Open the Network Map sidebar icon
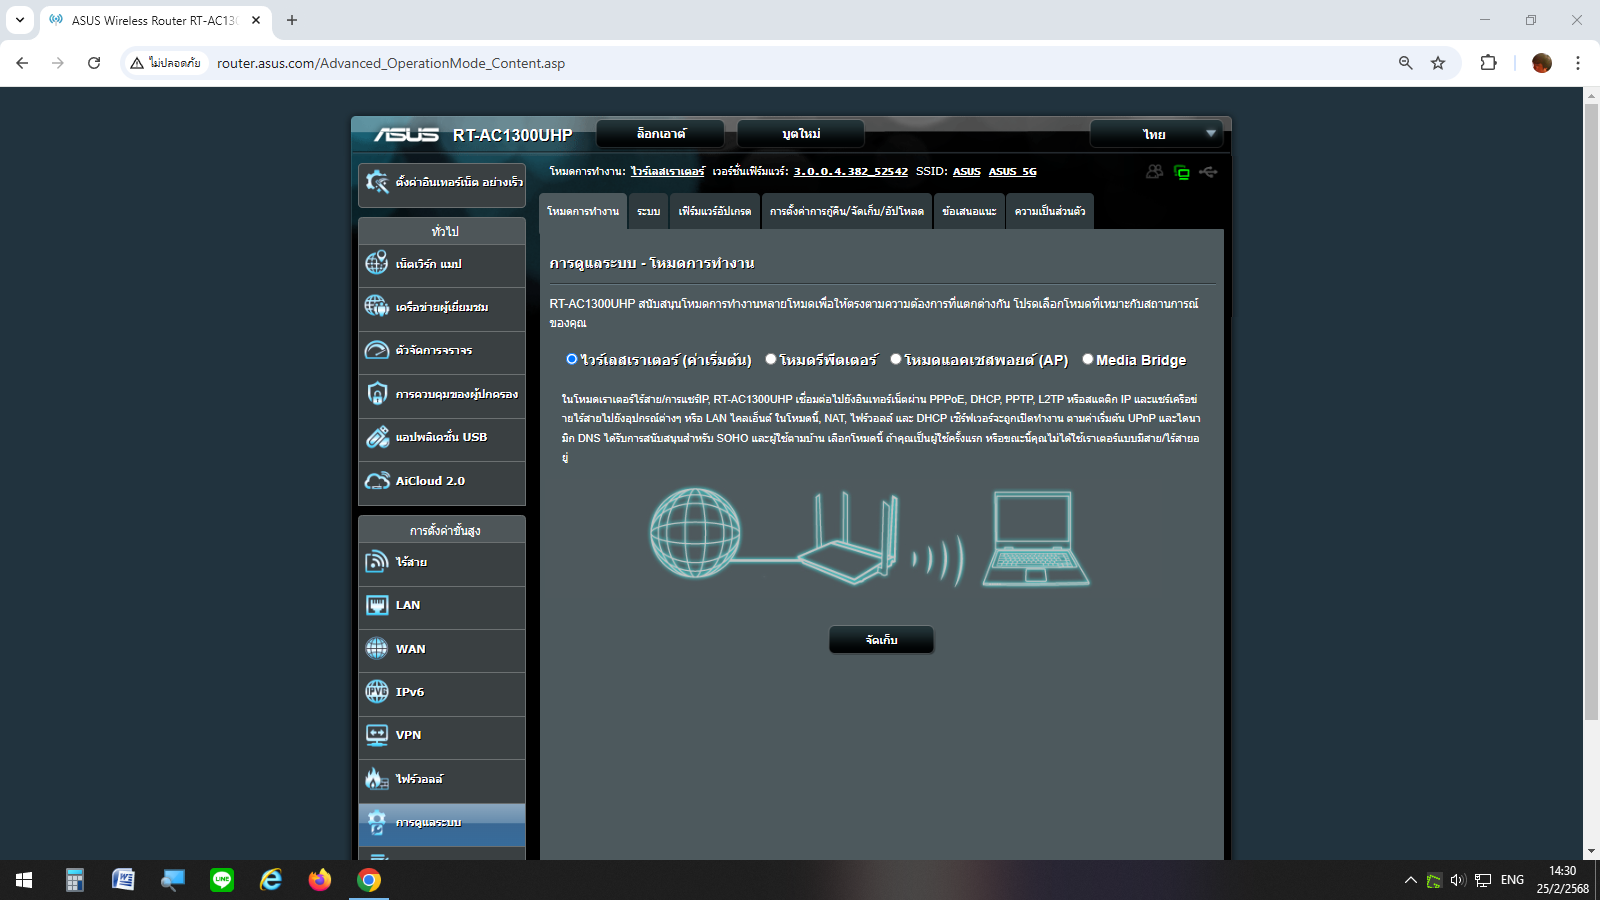The width and height of the screenshot is (1600, 900). click(377, 263)
